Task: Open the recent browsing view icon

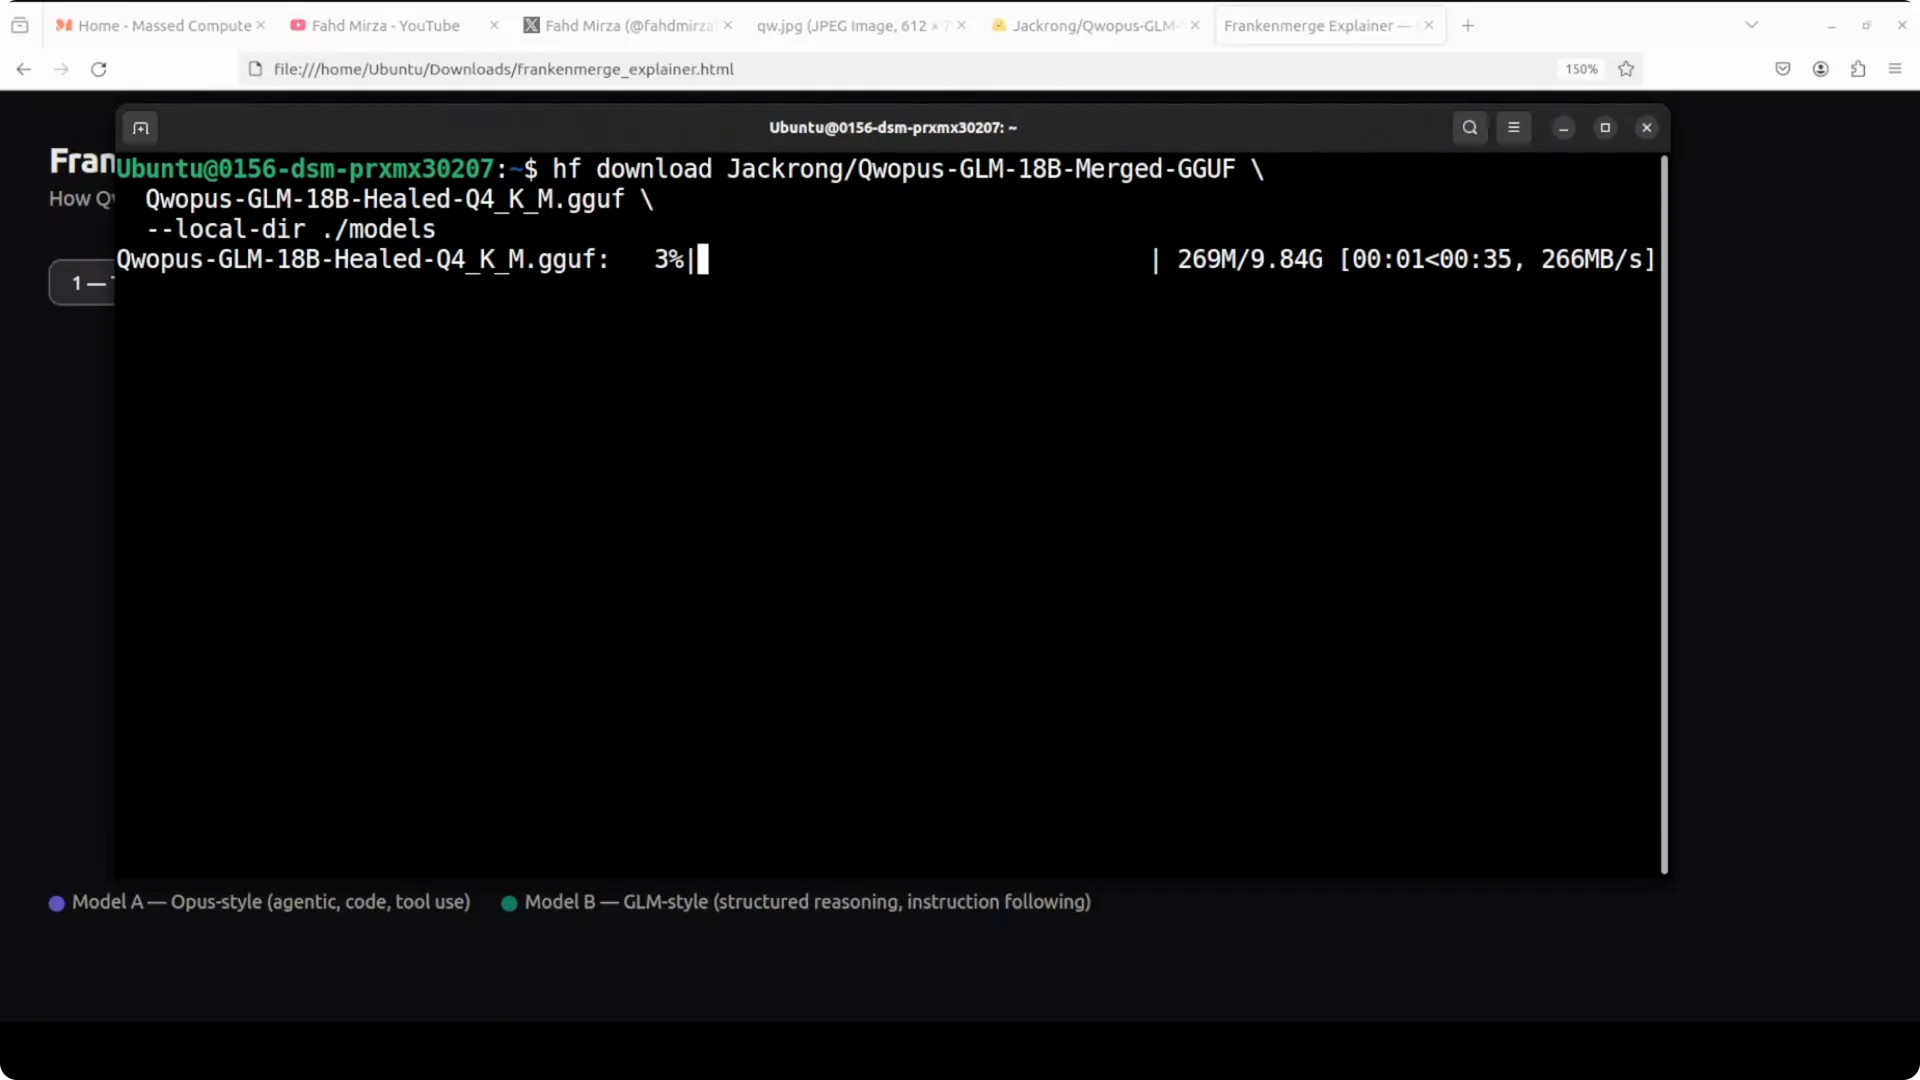Action: click(20, 26)
